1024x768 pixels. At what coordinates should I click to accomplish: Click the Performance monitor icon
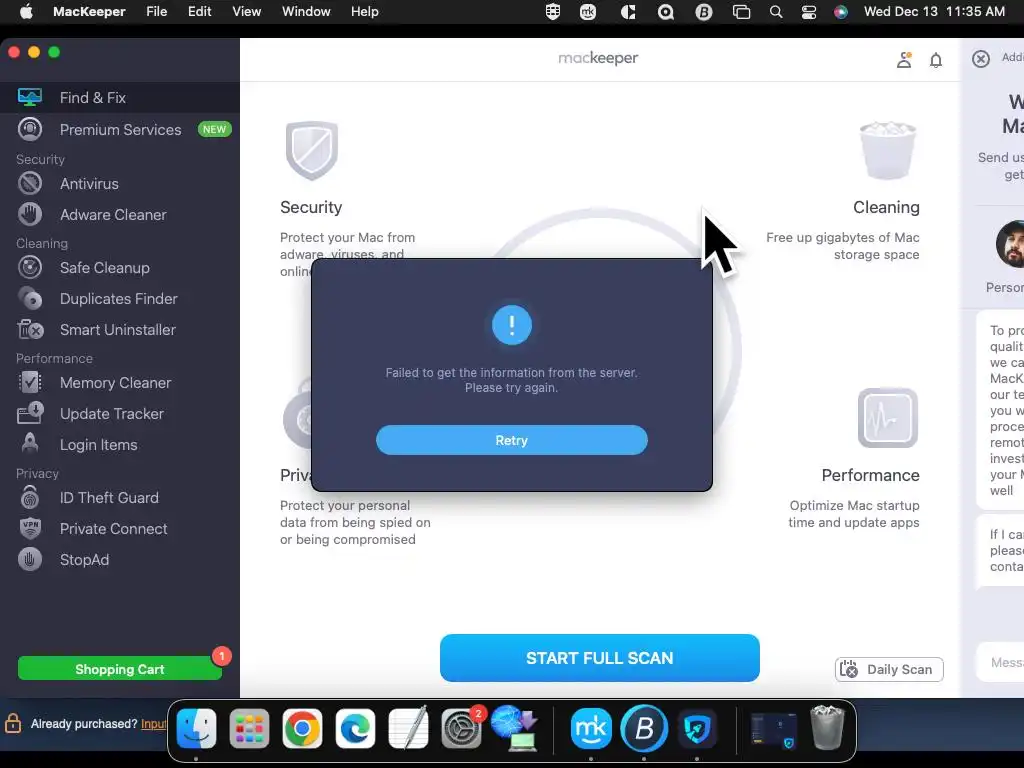(x=888, y=418)
